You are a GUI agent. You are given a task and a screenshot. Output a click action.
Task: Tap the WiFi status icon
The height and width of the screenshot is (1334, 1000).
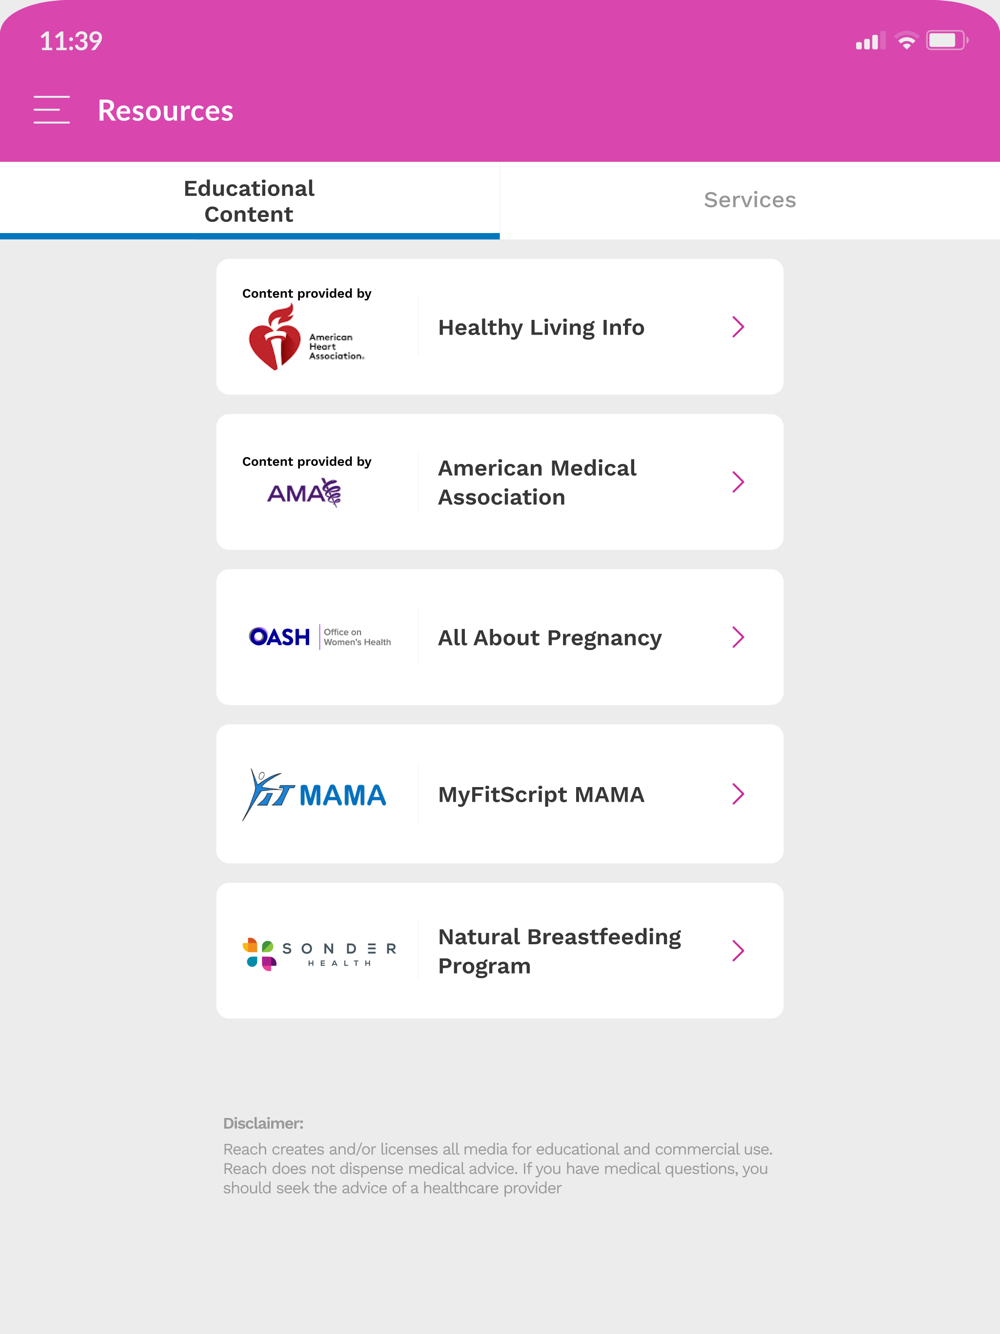[906, 41]
